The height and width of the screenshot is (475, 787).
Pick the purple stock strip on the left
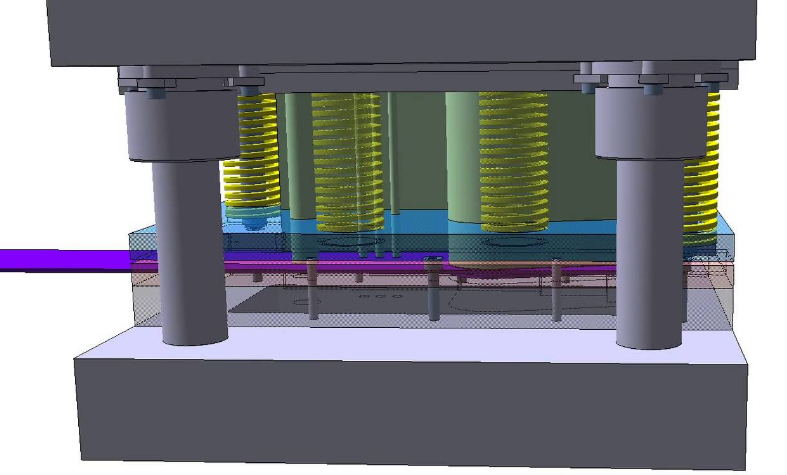coord(60,260)
